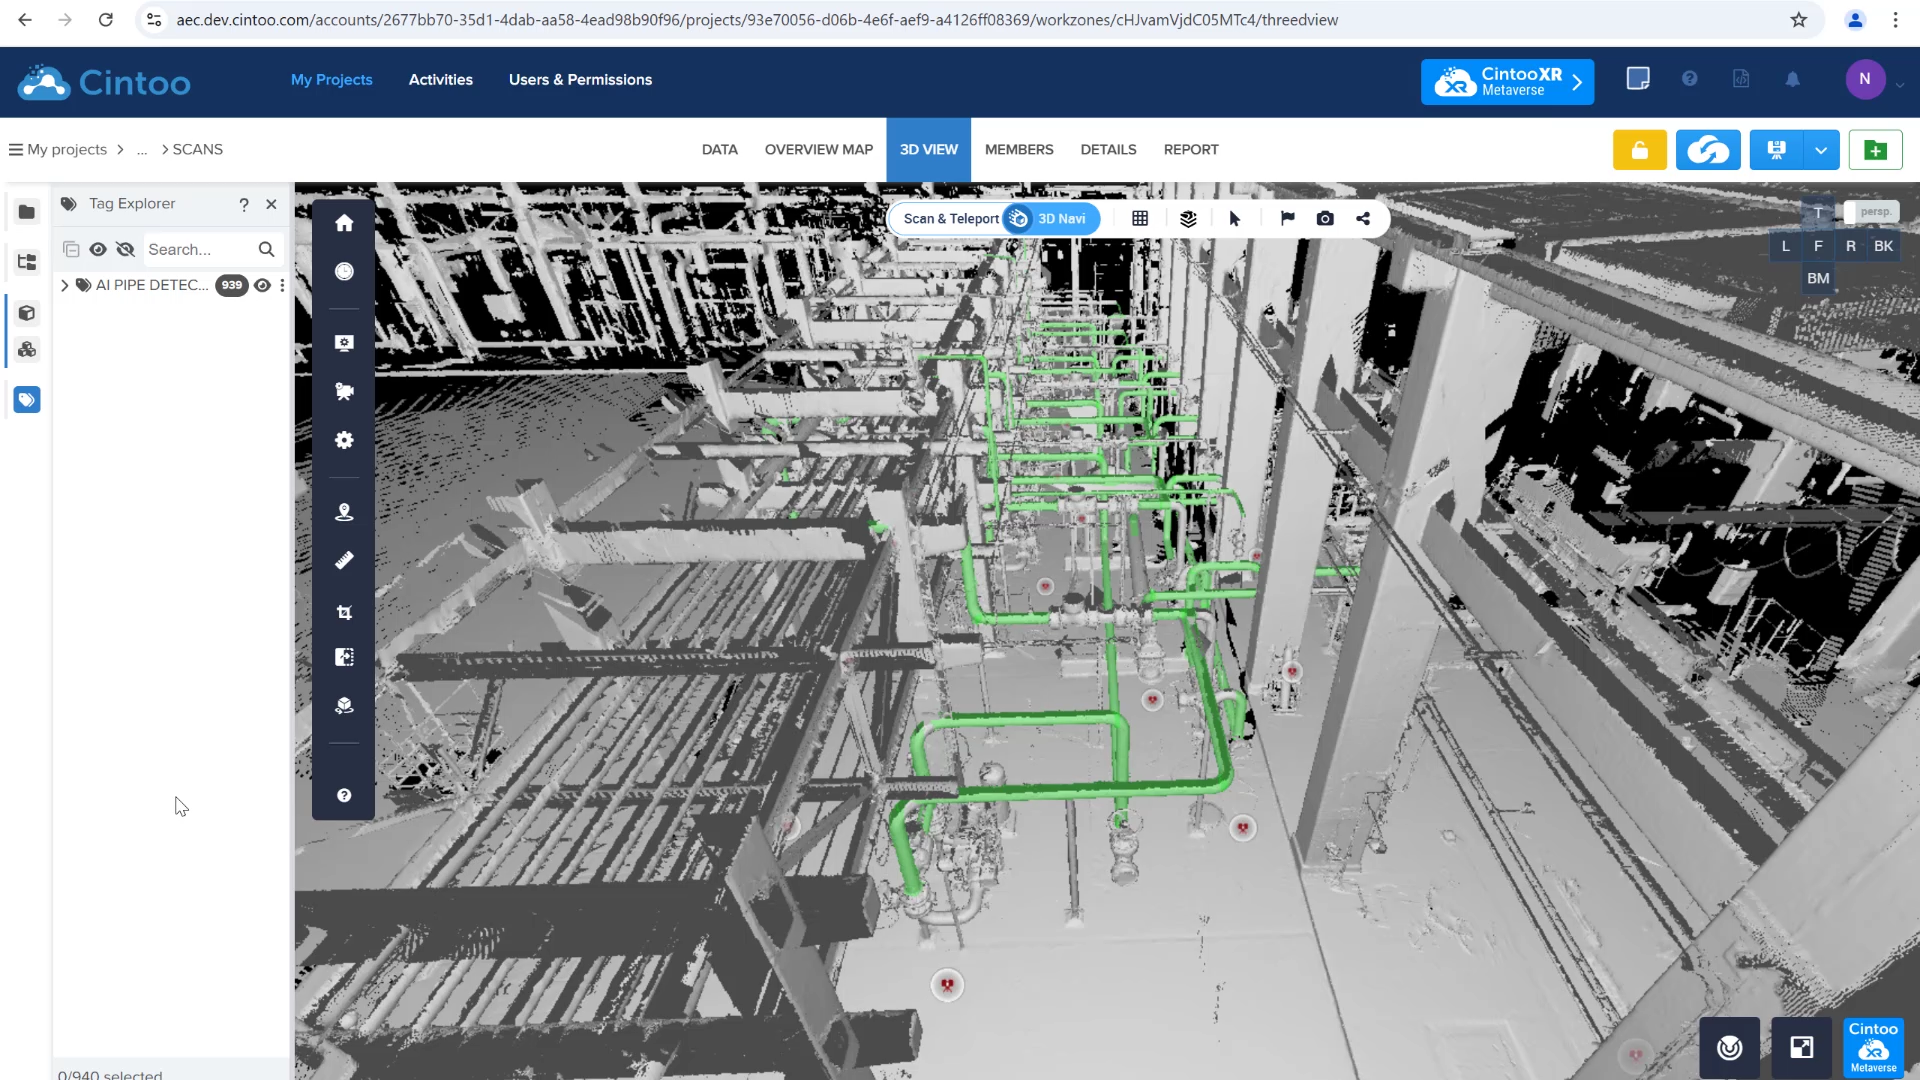Open the user avatar N menu

(x=1864, y=79)
